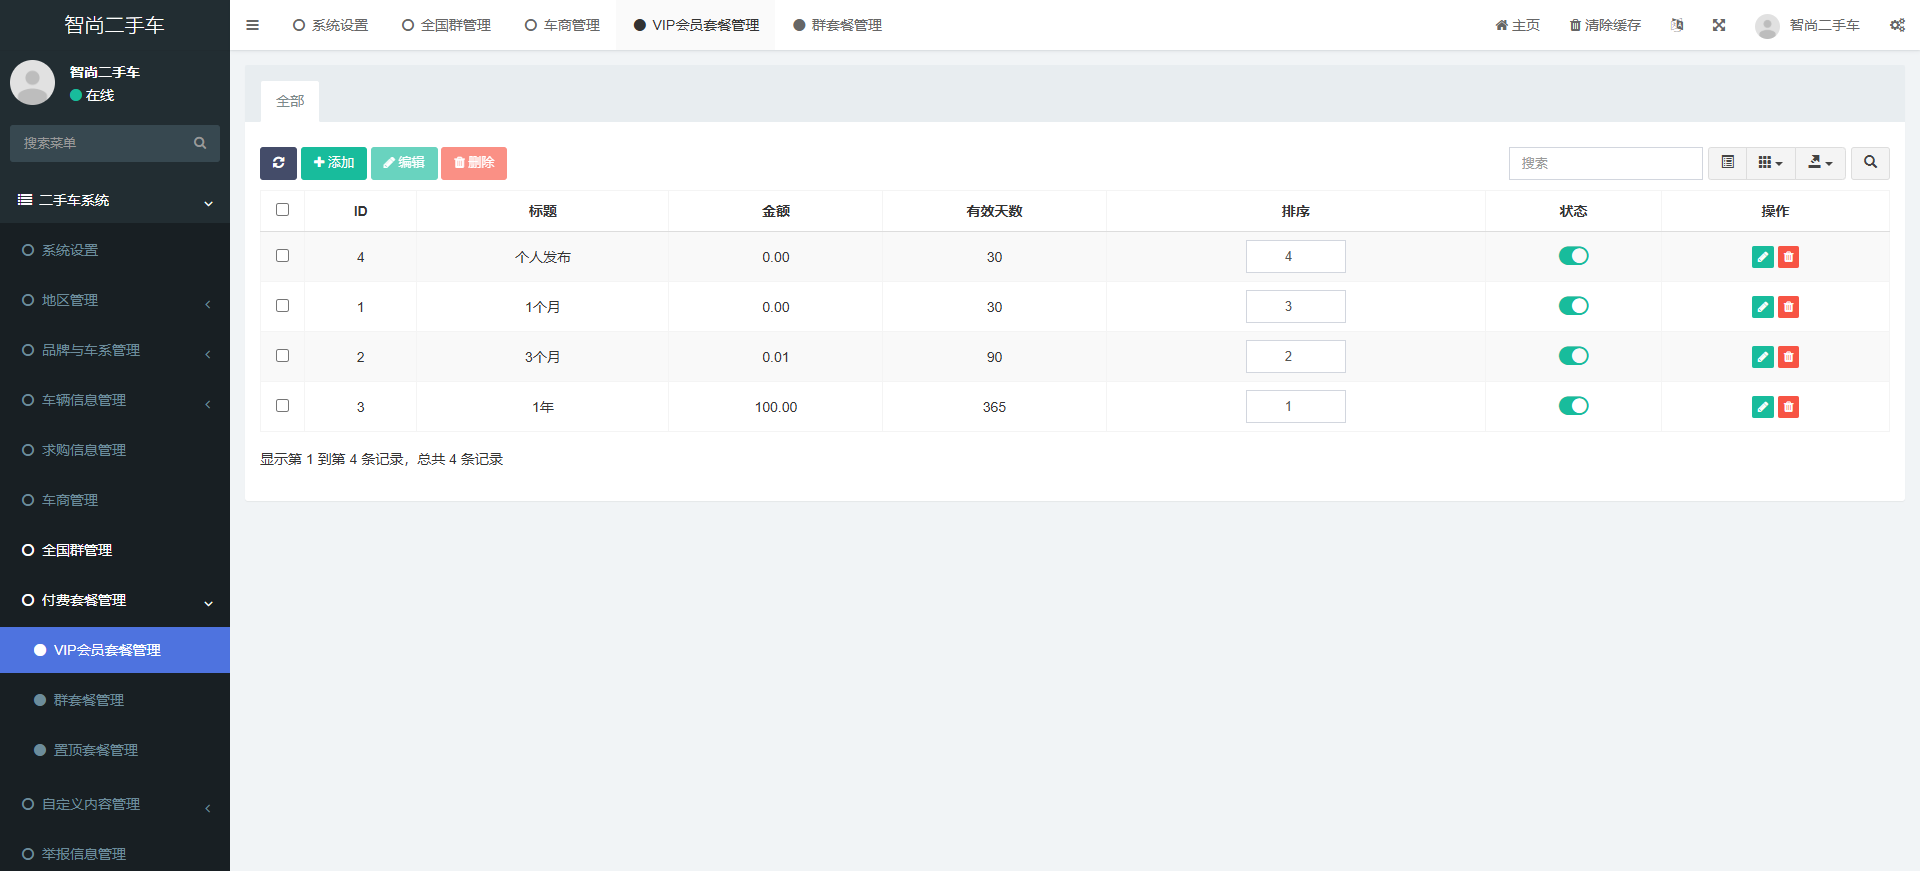Expand 地区管理 in the sidebar
The height and width of the screenshot is (871, 1920).
point(115,300)
